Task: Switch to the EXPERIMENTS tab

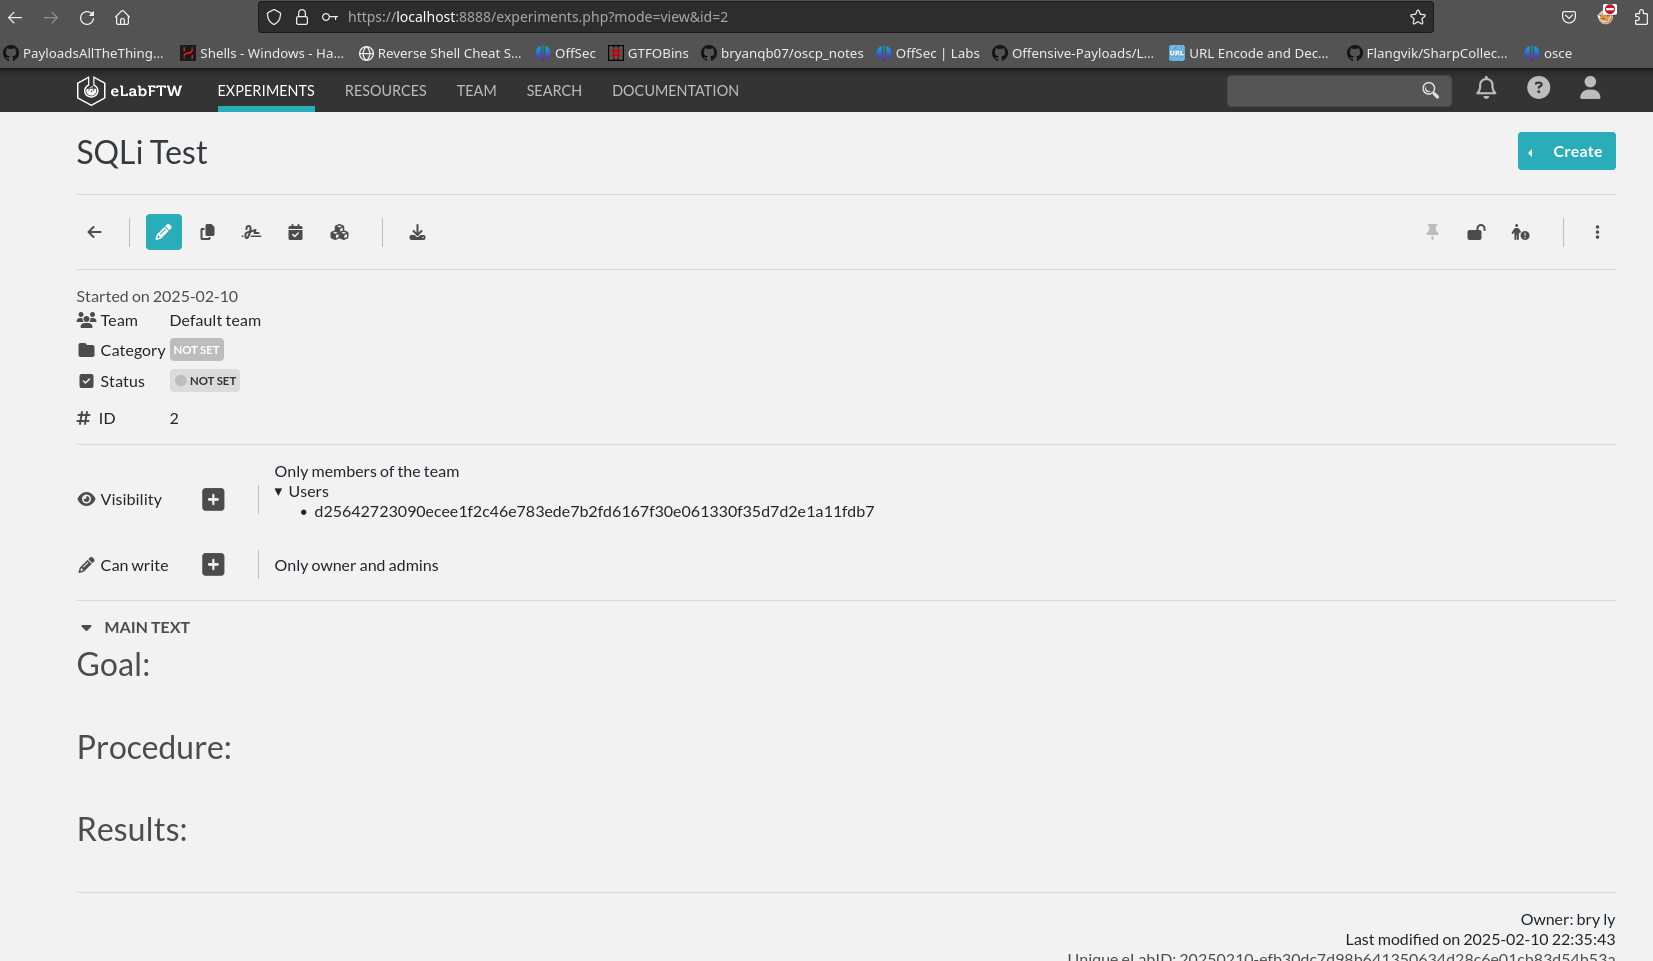Action: pos(266,90)
